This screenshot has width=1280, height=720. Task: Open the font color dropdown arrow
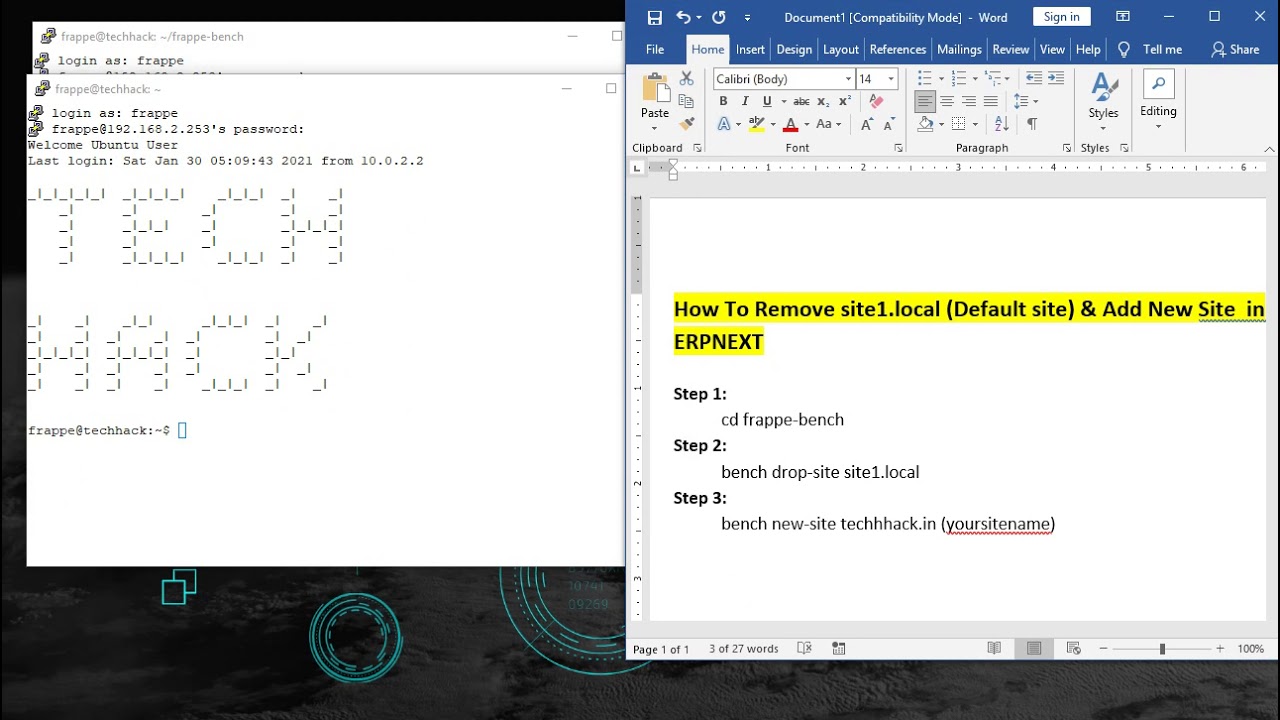[x=805, y=125]
